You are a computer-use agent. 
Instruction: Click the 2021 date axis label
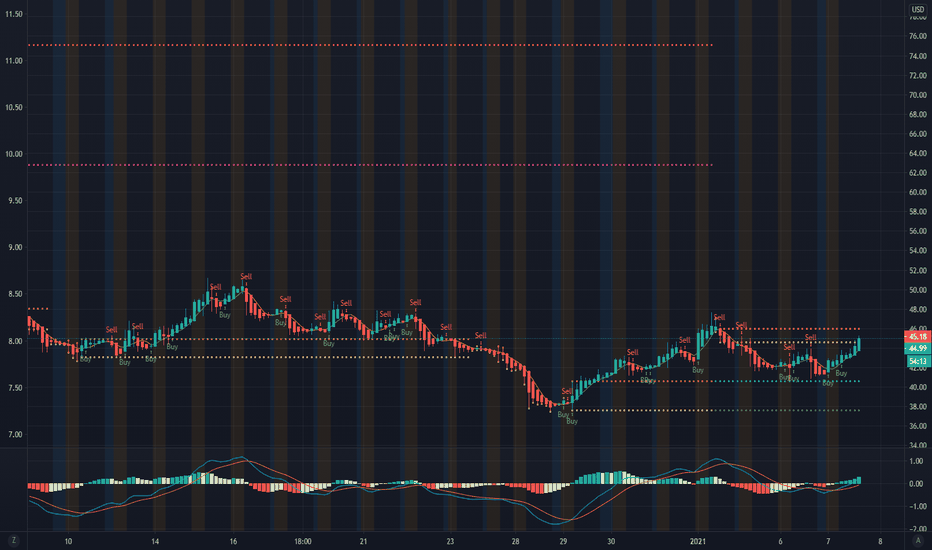[x=697, y=541]
